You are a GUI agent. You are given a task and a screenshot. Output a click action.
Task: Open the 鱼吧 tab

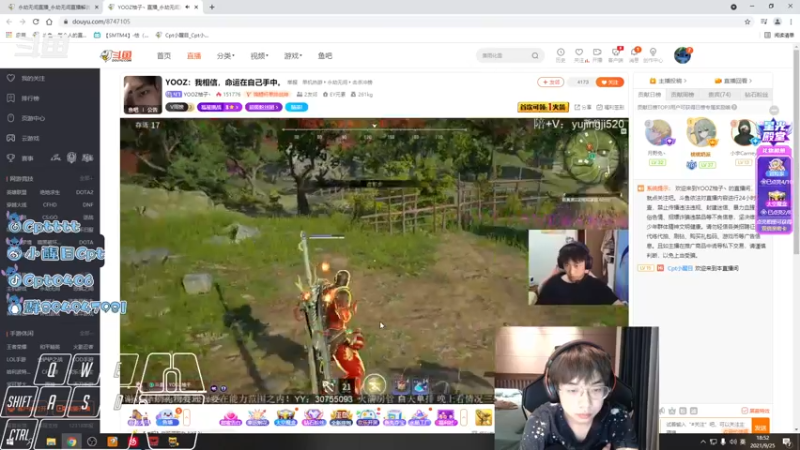coord(325,56)
